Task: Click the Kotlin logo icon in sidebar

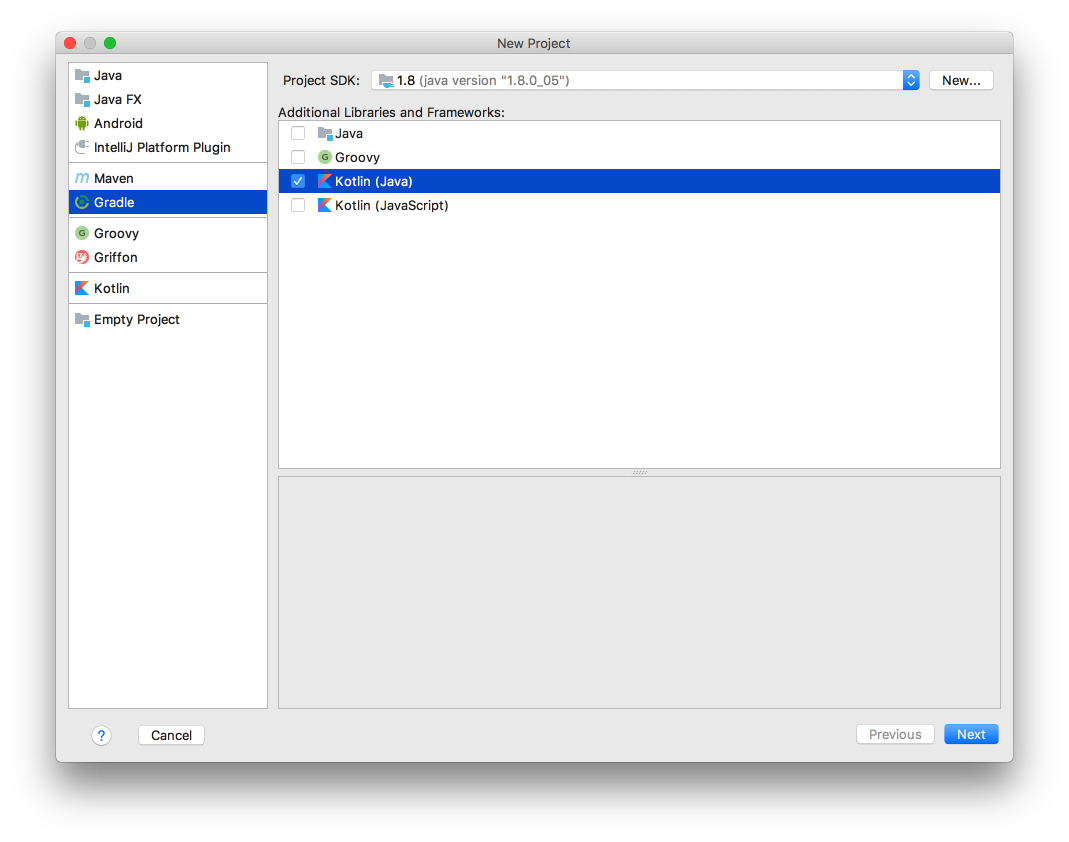Action: pos(82,288)
